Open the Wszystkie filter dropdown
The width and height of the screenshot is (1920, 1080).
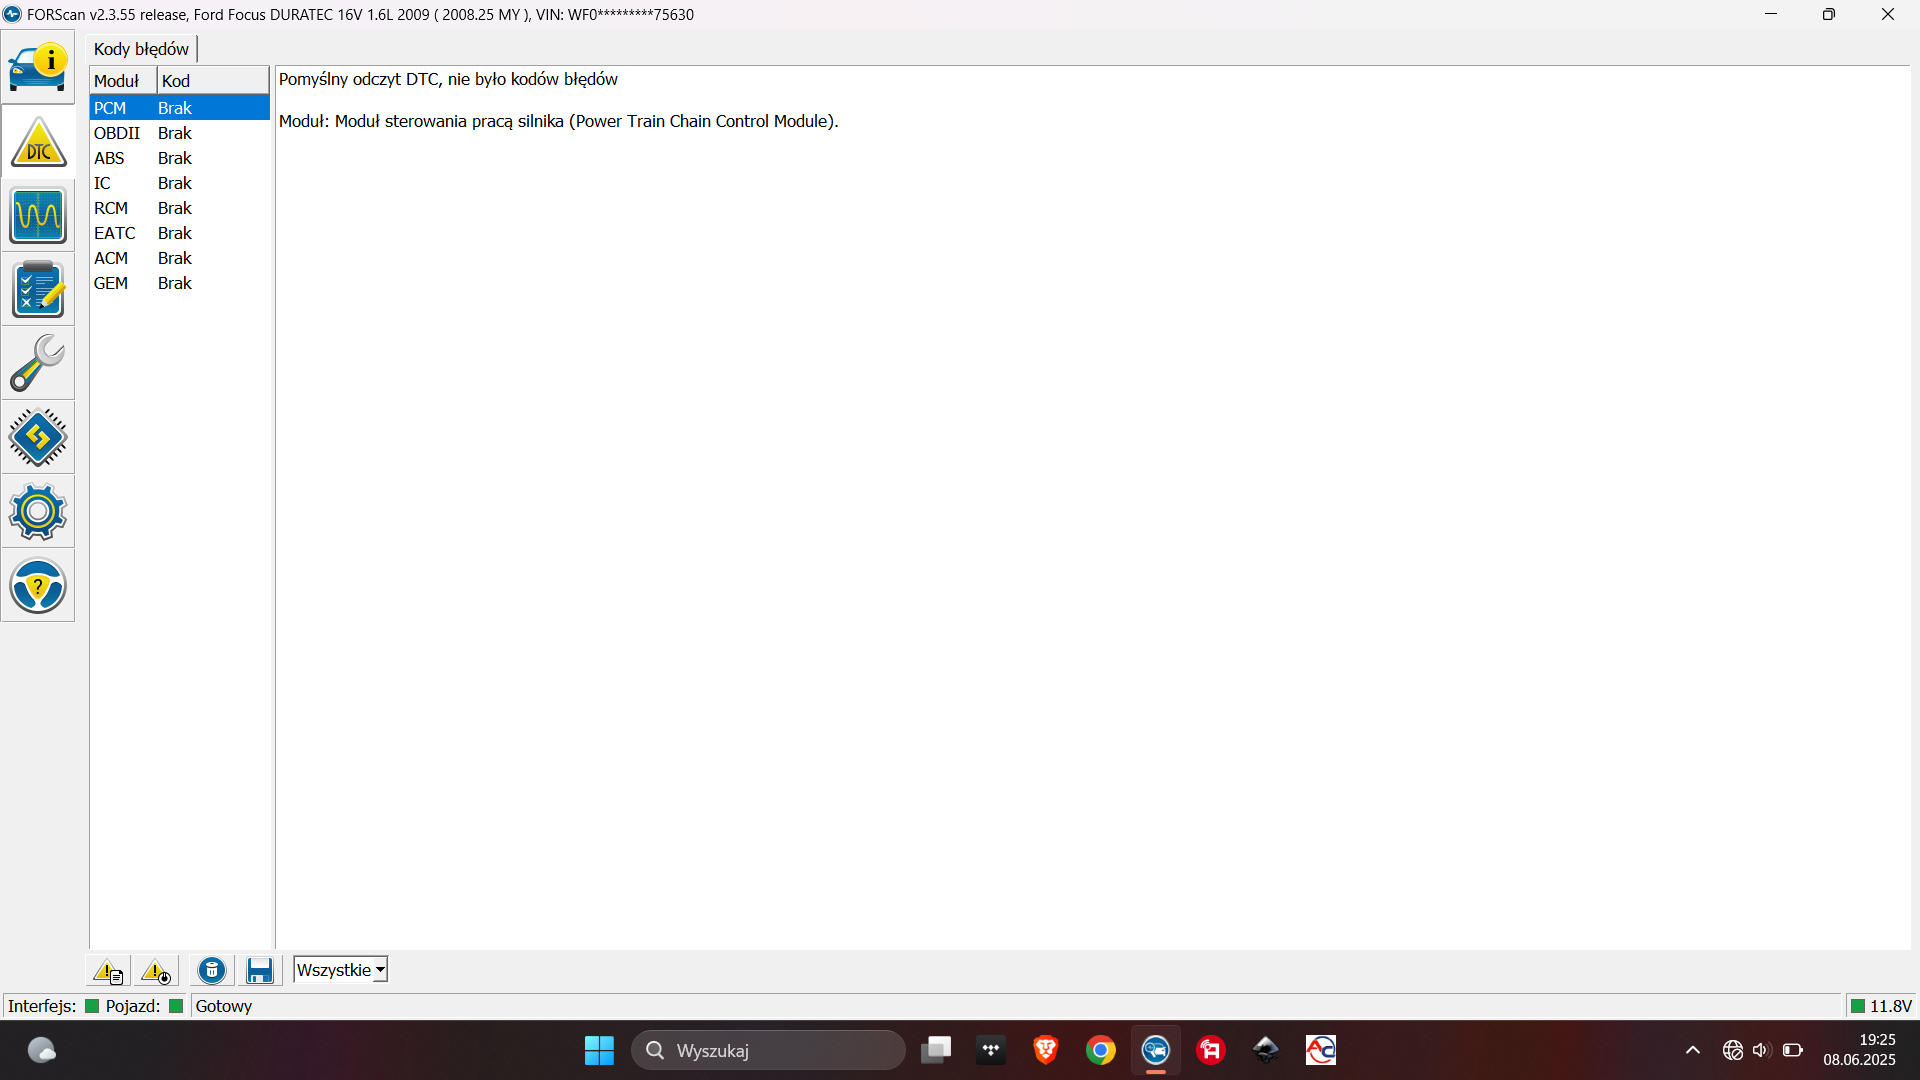pos(340,970)
